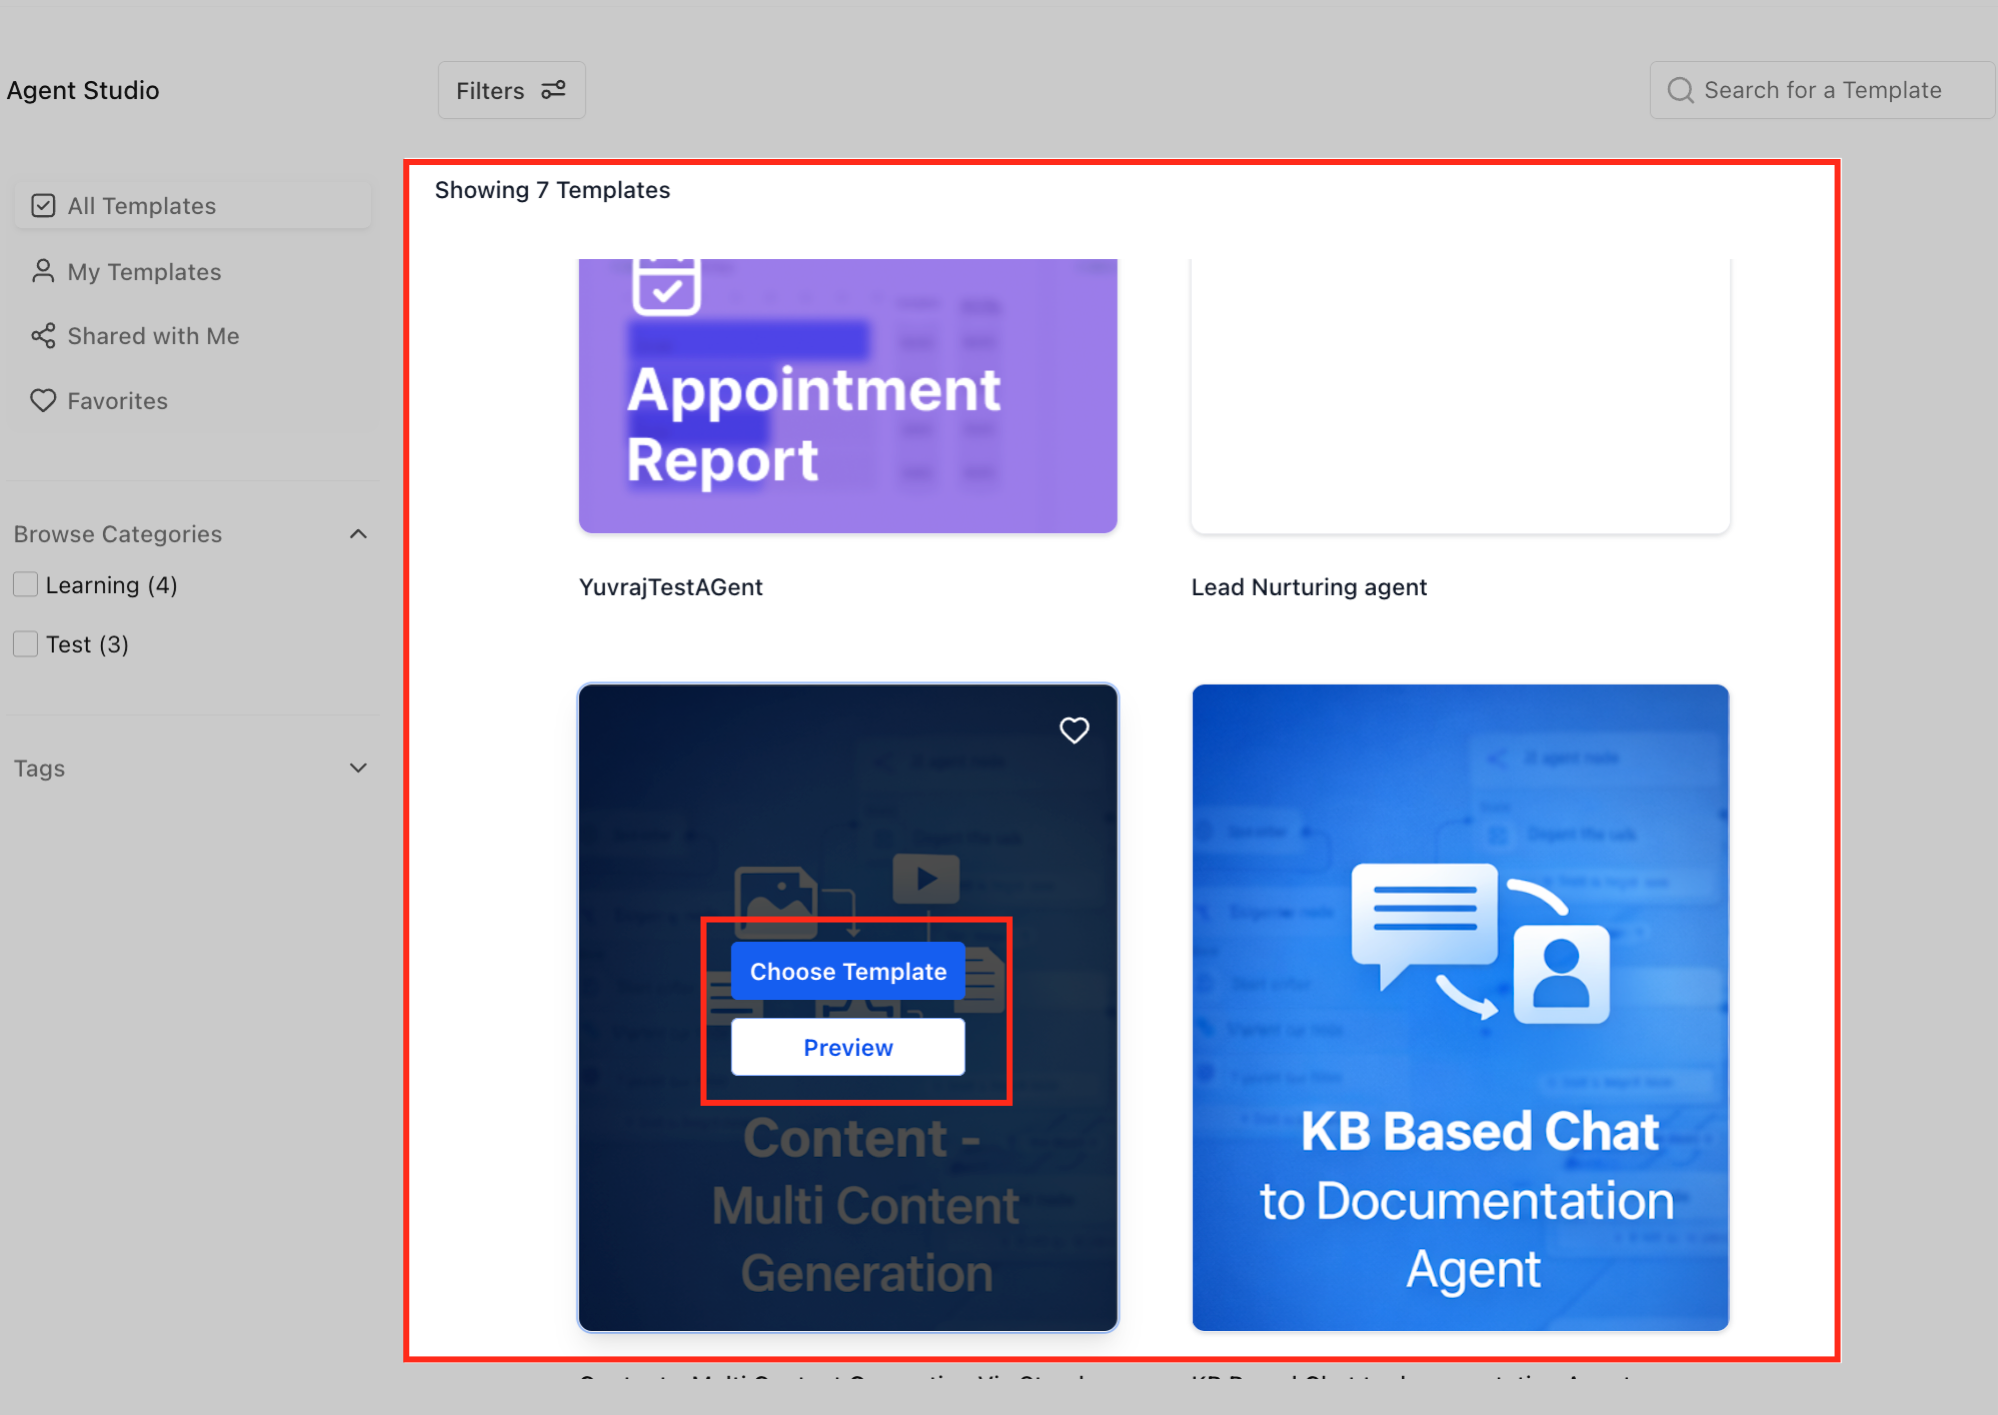Expand the Tags section
The image size is (1998, 1415).
(358, 768)
